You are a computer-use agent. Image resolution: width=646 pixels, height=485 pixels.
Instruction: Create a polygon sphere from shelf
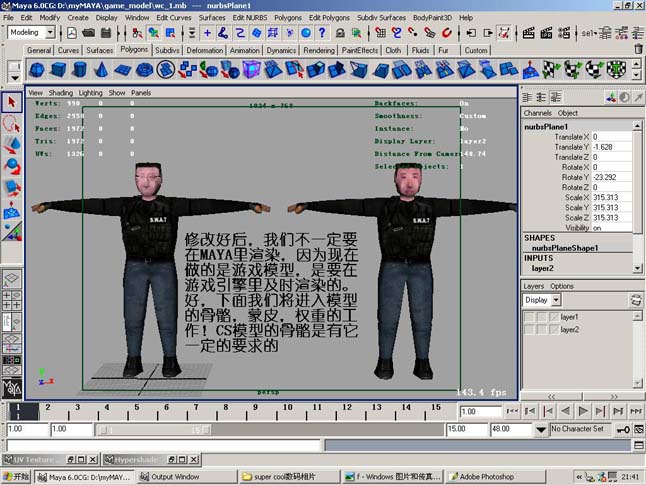tap(37, 70)
